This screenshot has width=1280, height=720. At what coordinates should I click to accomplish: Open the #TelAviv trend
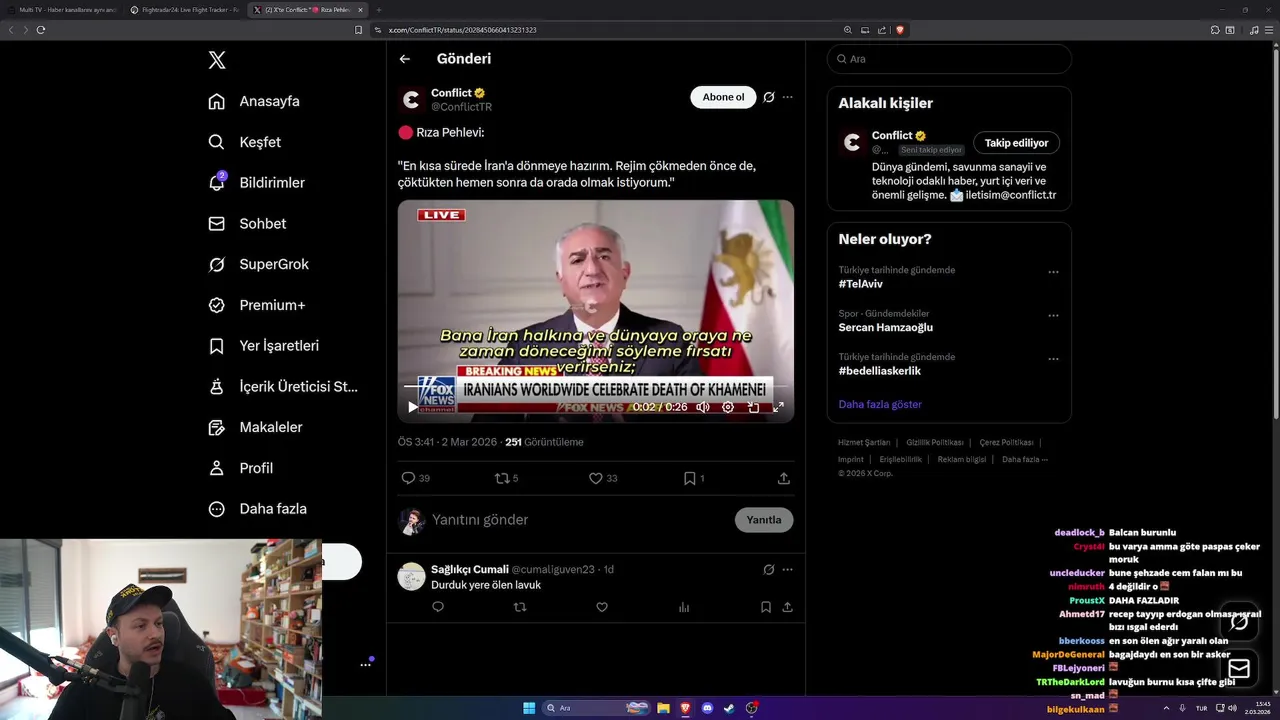861,284
